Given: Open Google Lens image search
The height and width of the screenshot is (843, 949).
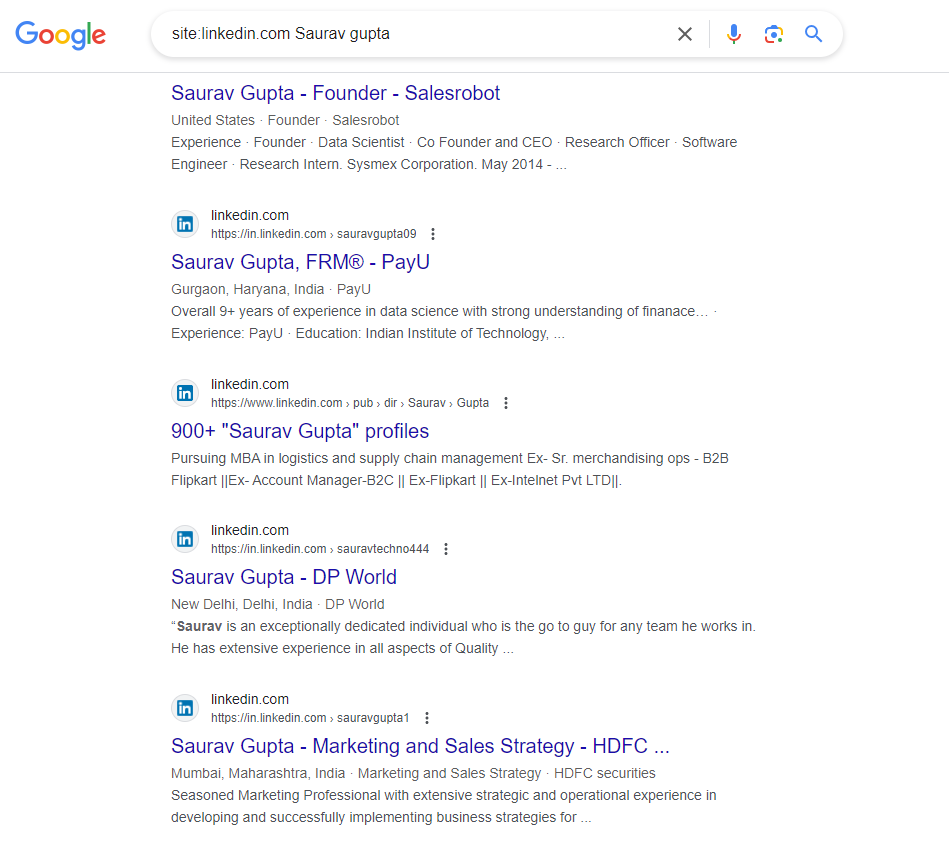Looking at the screenshot, I should click(773, 33).
